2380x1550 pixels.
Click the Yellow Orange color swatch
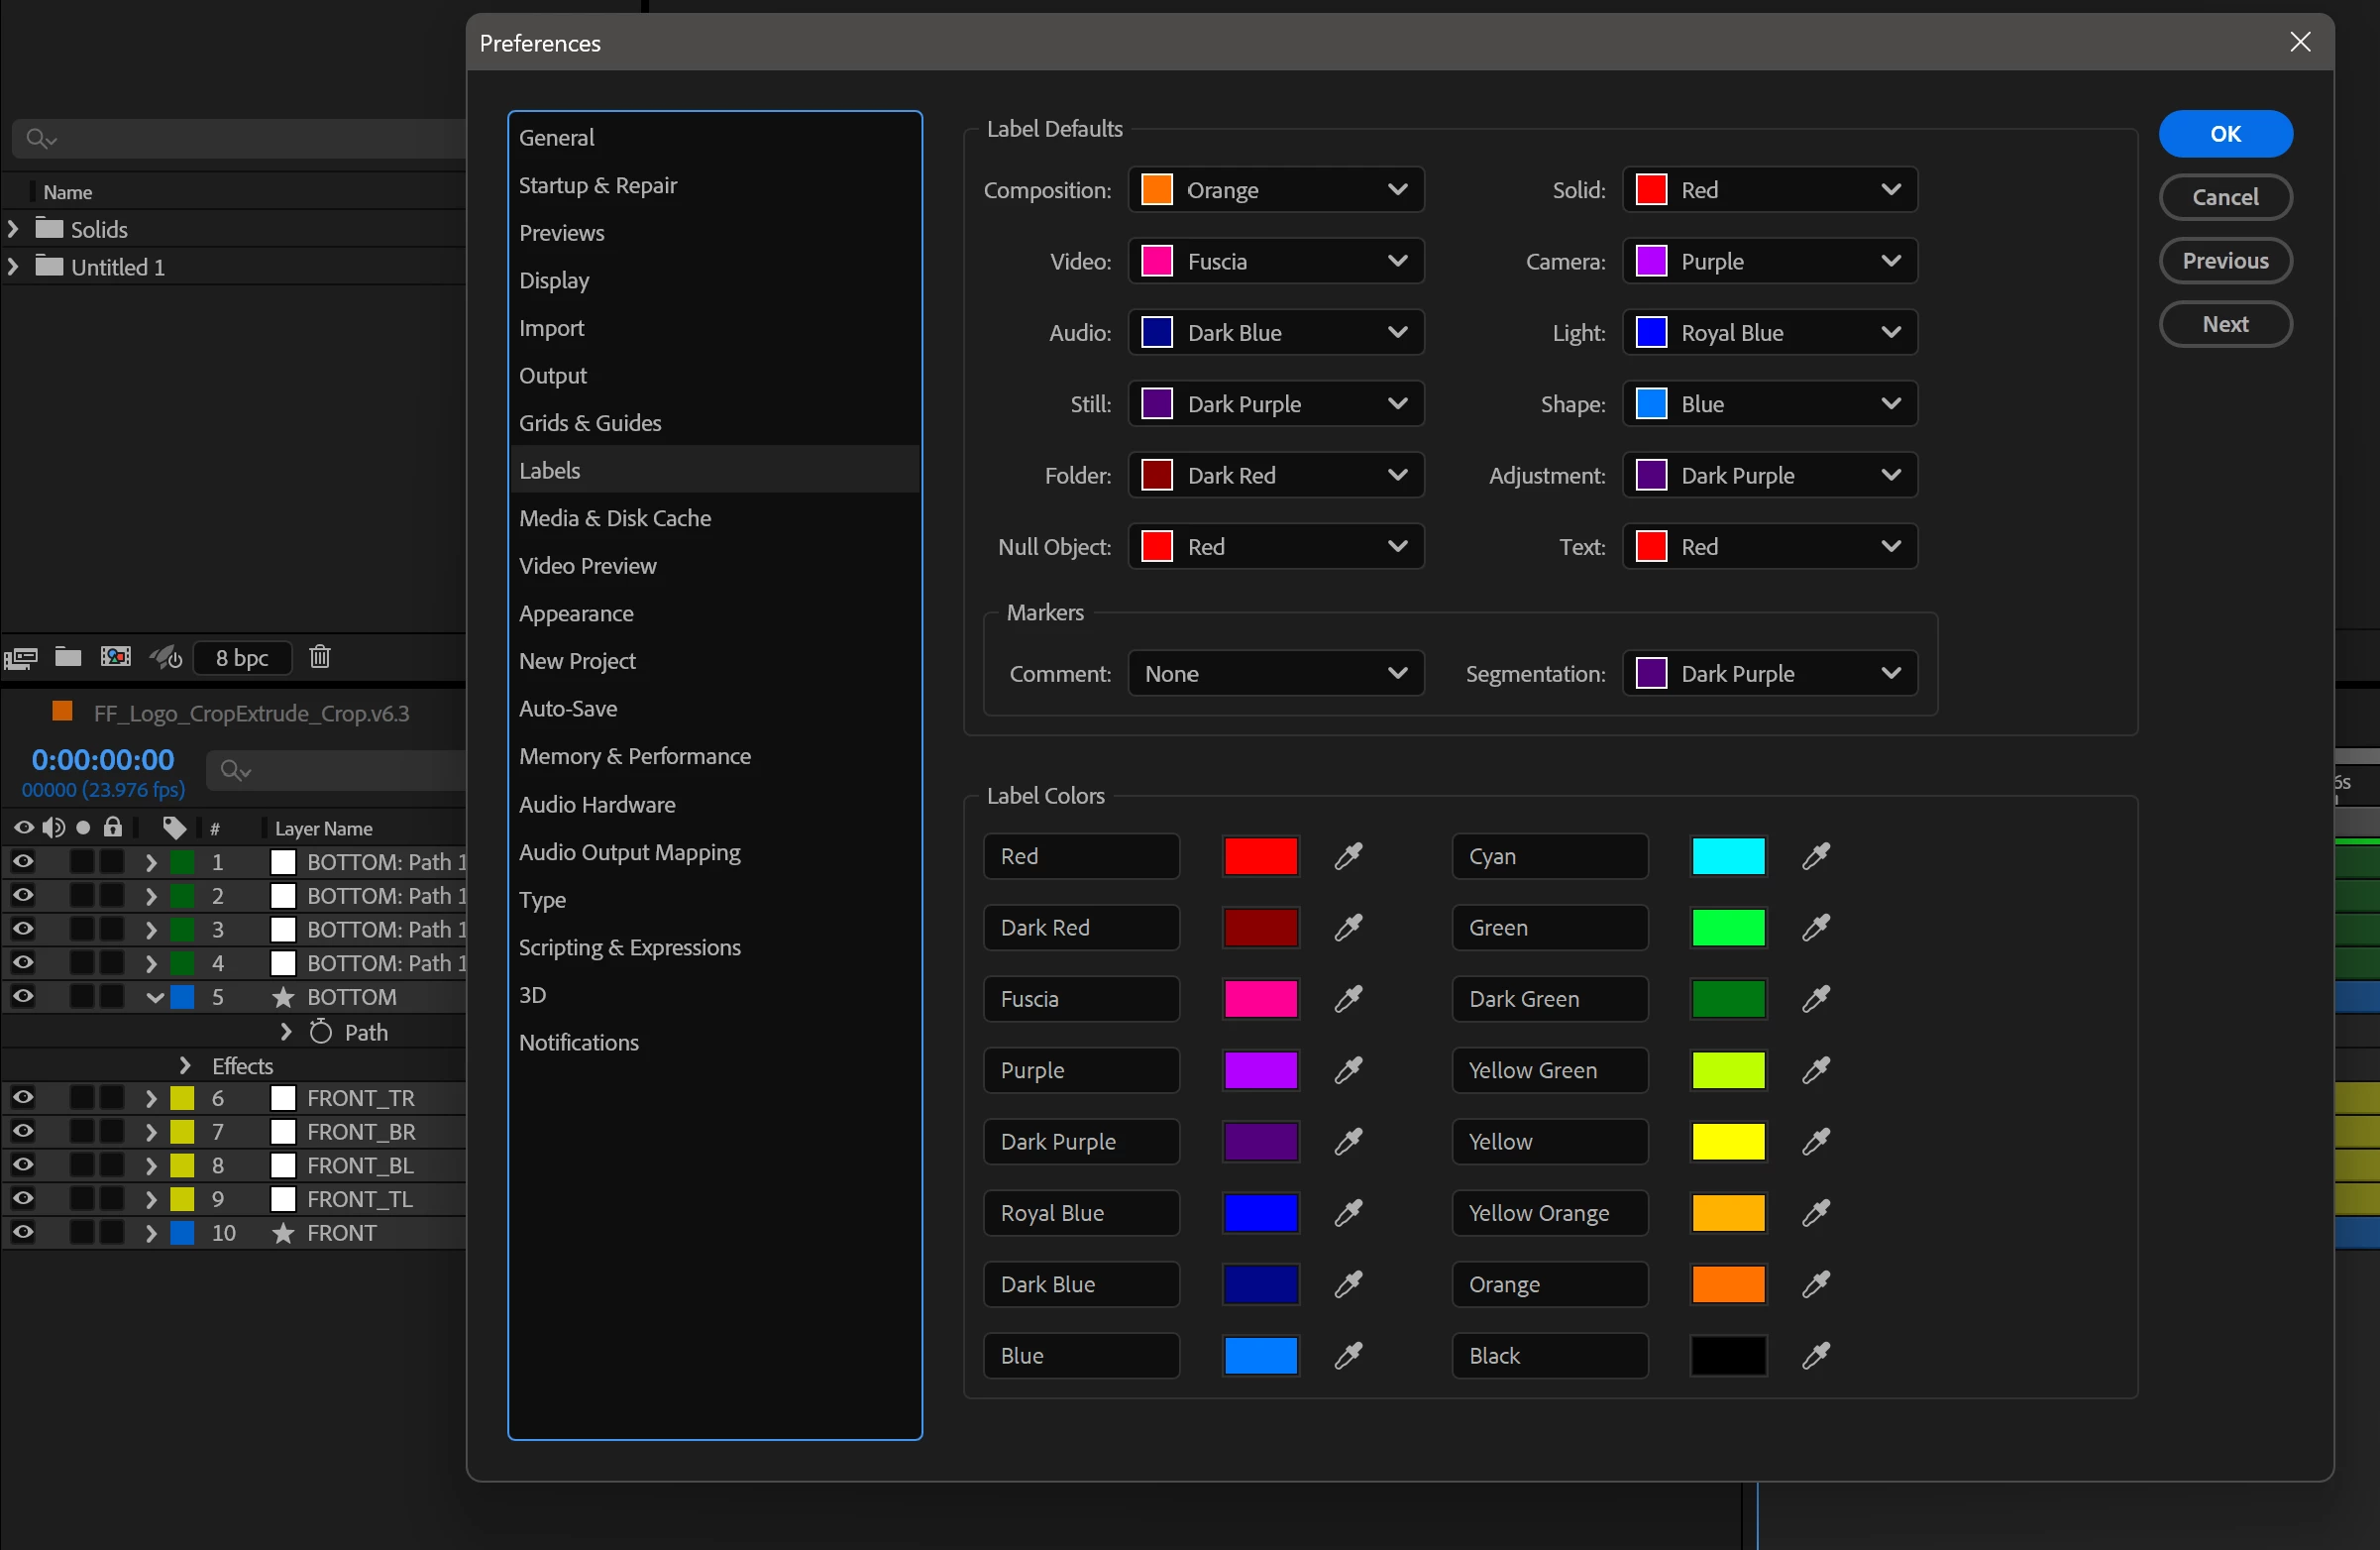coord(1728,1213)
